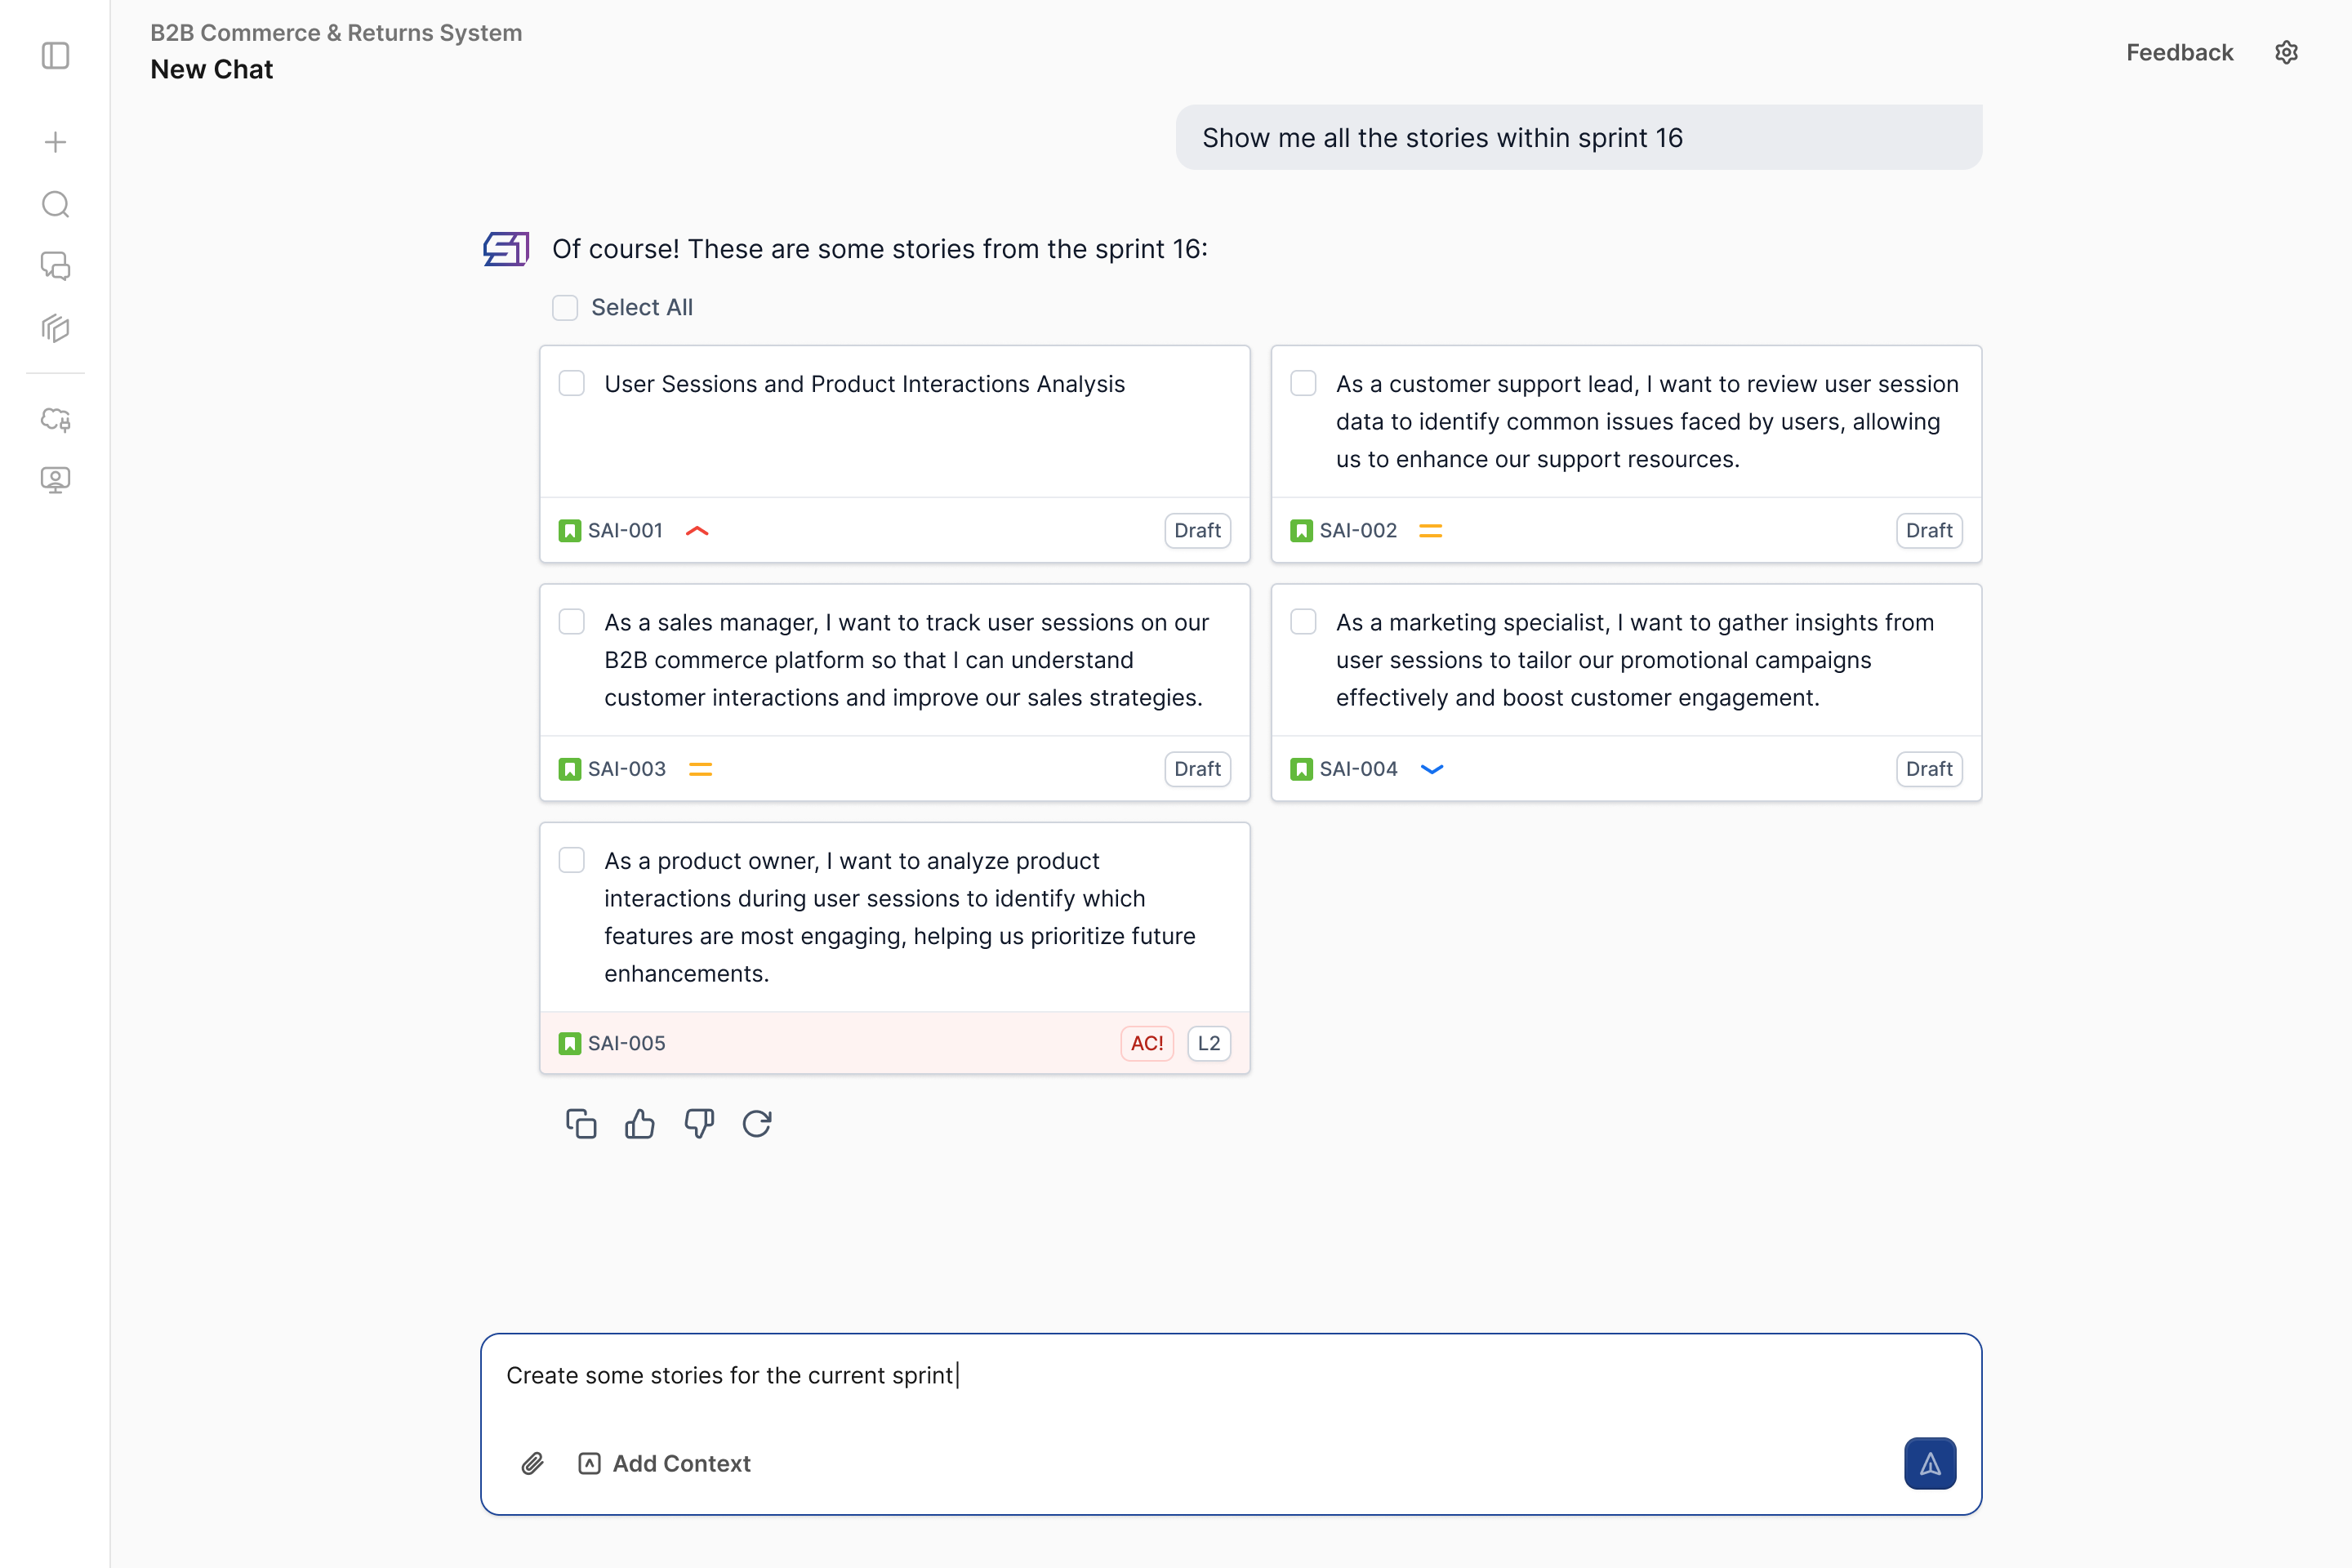2352x1568 pixels.
Task: Click story bookmark icon beside SAI-004
Action: (1302, 769)
